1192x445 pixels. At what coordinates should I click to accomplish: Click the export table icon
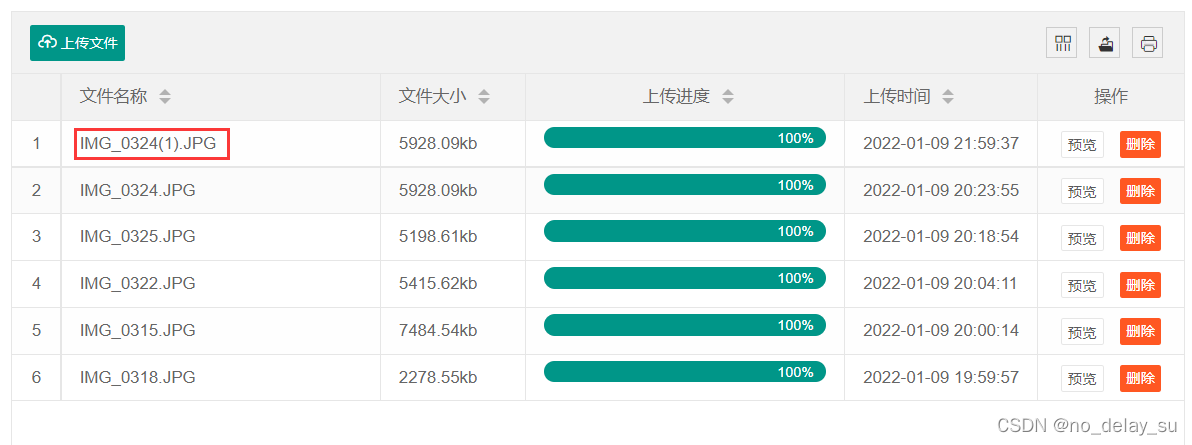[x=1105, y=43]
